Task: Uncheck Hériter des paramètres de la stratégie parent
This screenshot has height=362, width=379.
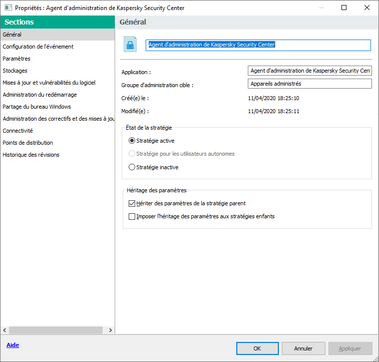Action: (x=132, y=203)
